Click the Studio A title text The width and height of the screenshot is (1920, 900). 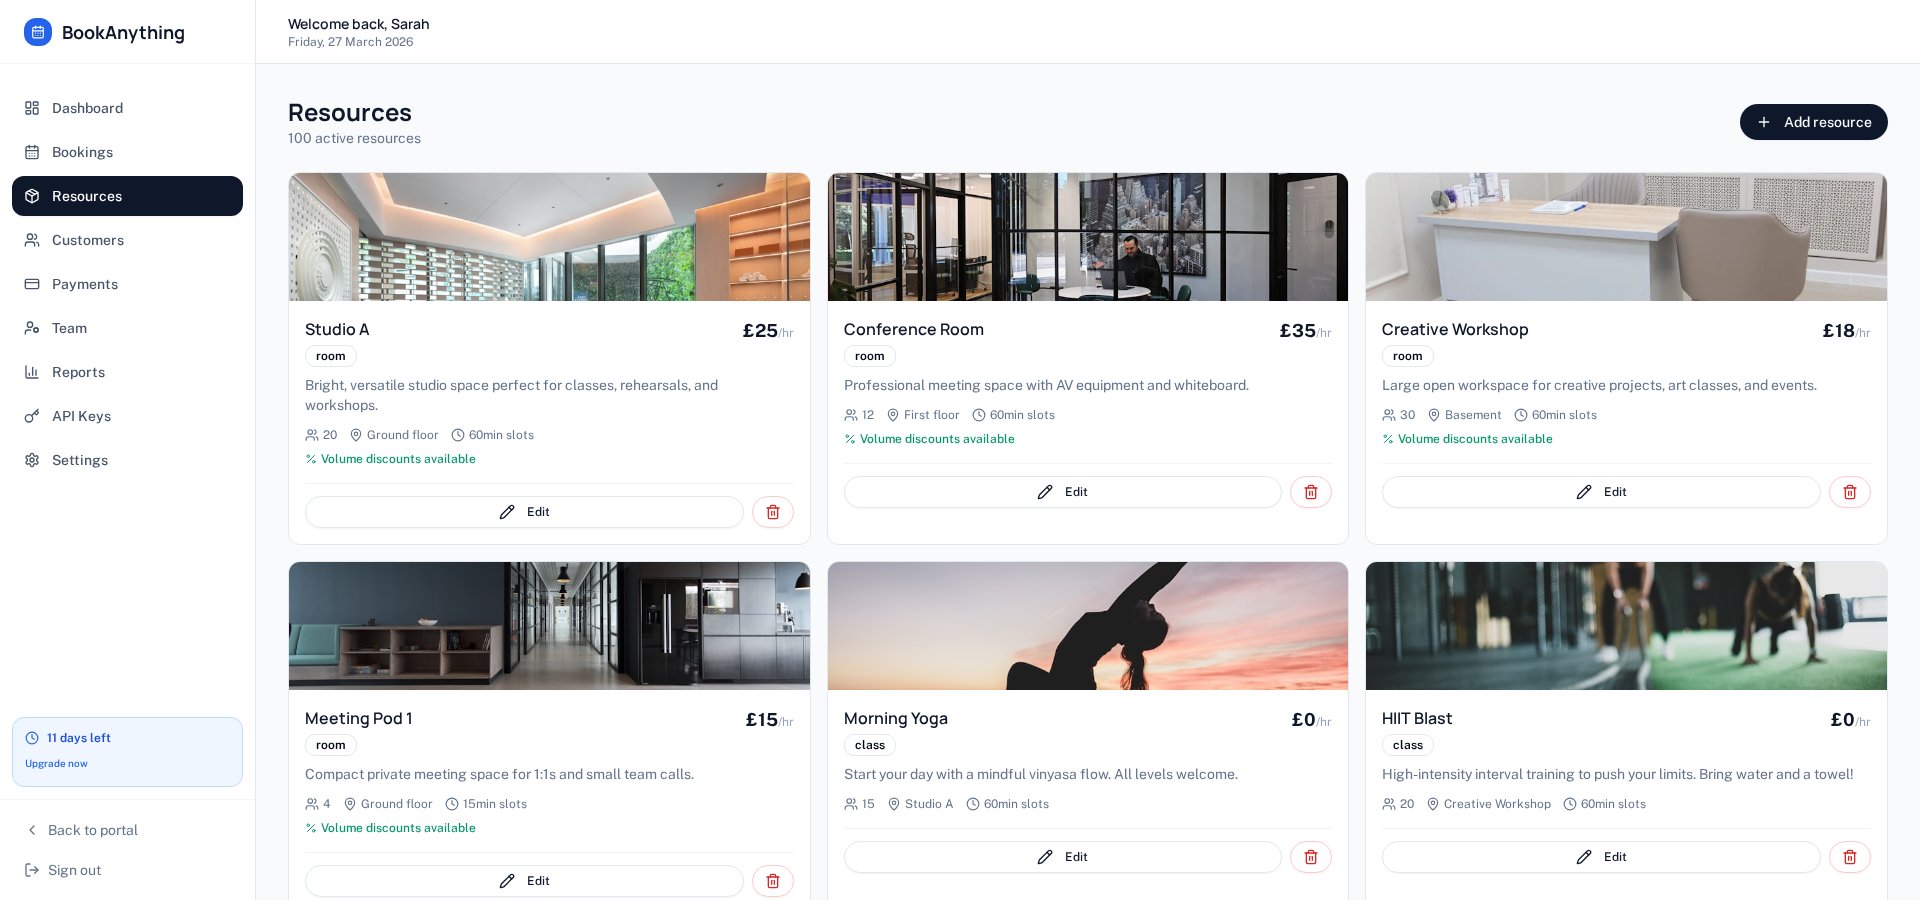(x=337, y=330)
